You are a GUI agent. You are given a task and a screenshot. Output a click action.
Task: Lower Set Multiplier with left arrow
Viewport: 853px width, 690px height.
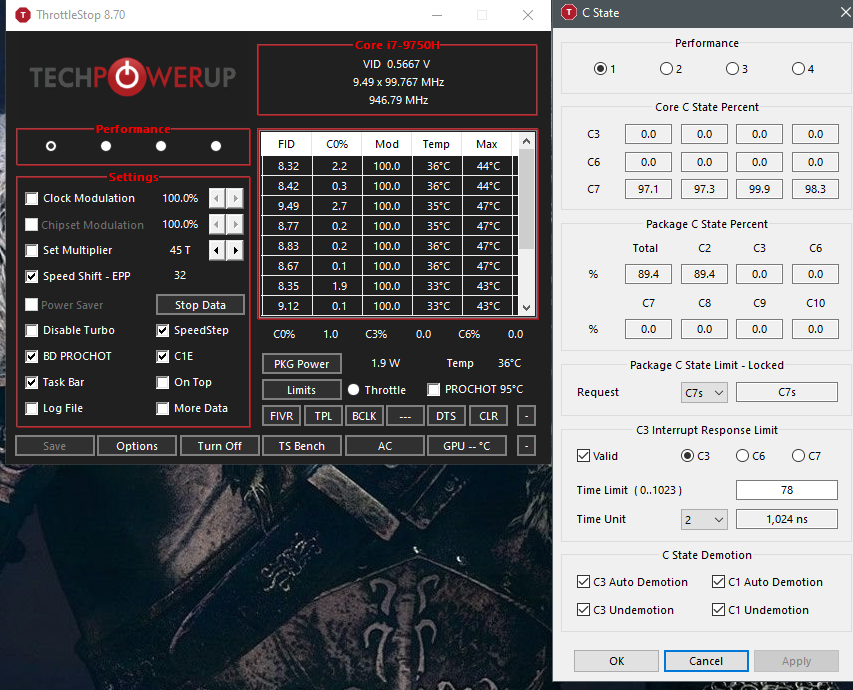click(217, 250)
